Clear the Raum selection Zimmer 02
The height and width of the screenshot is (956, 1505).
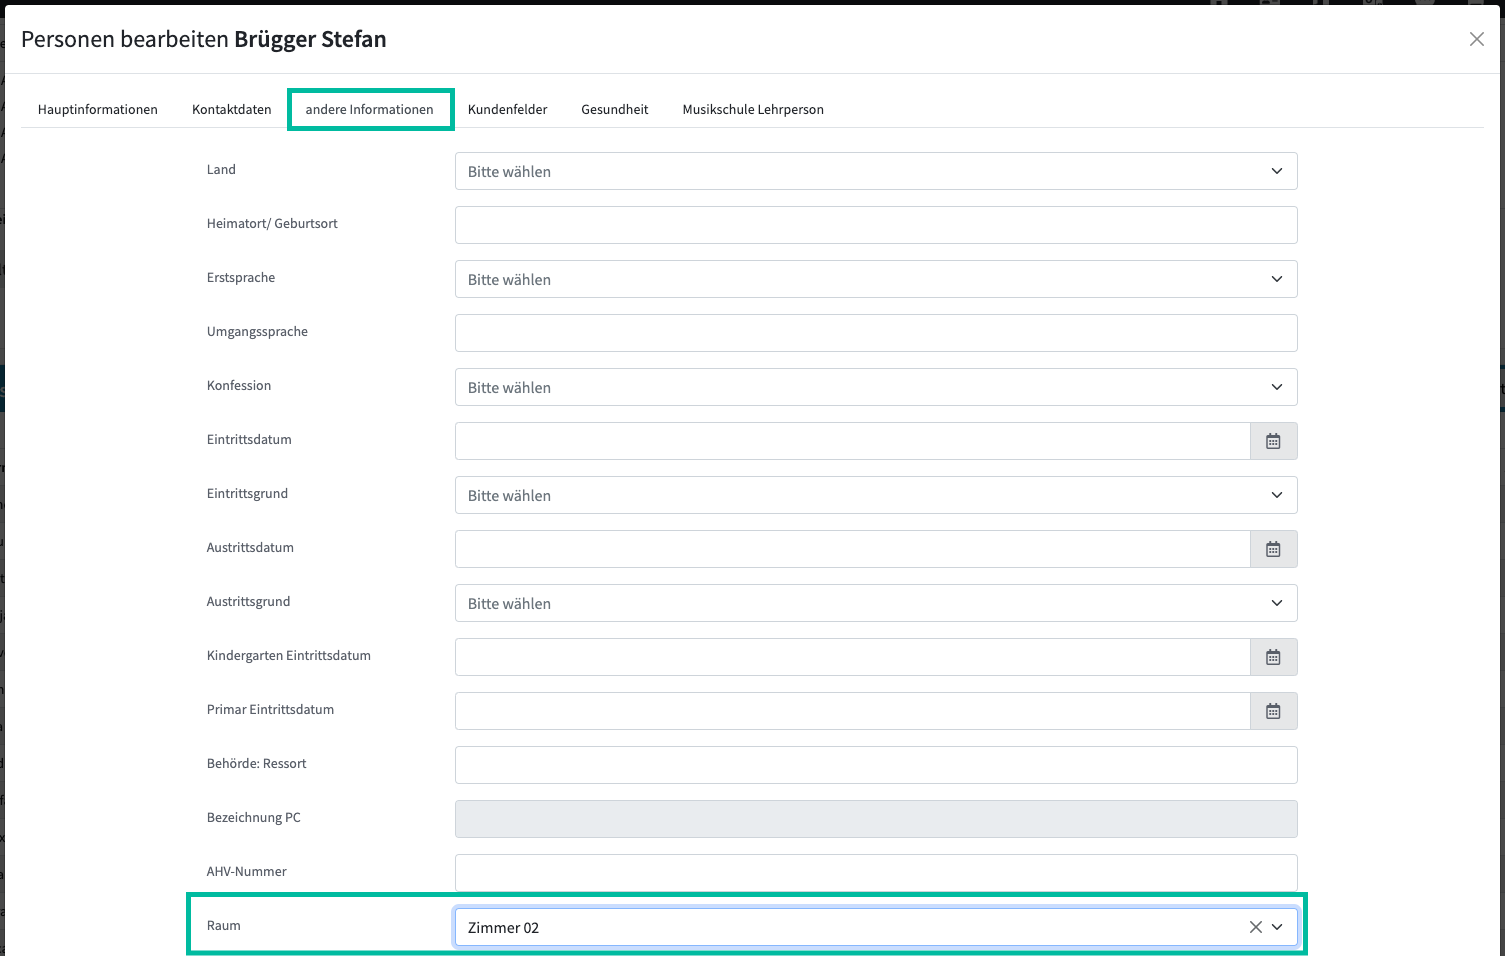tap(1256, 927)
